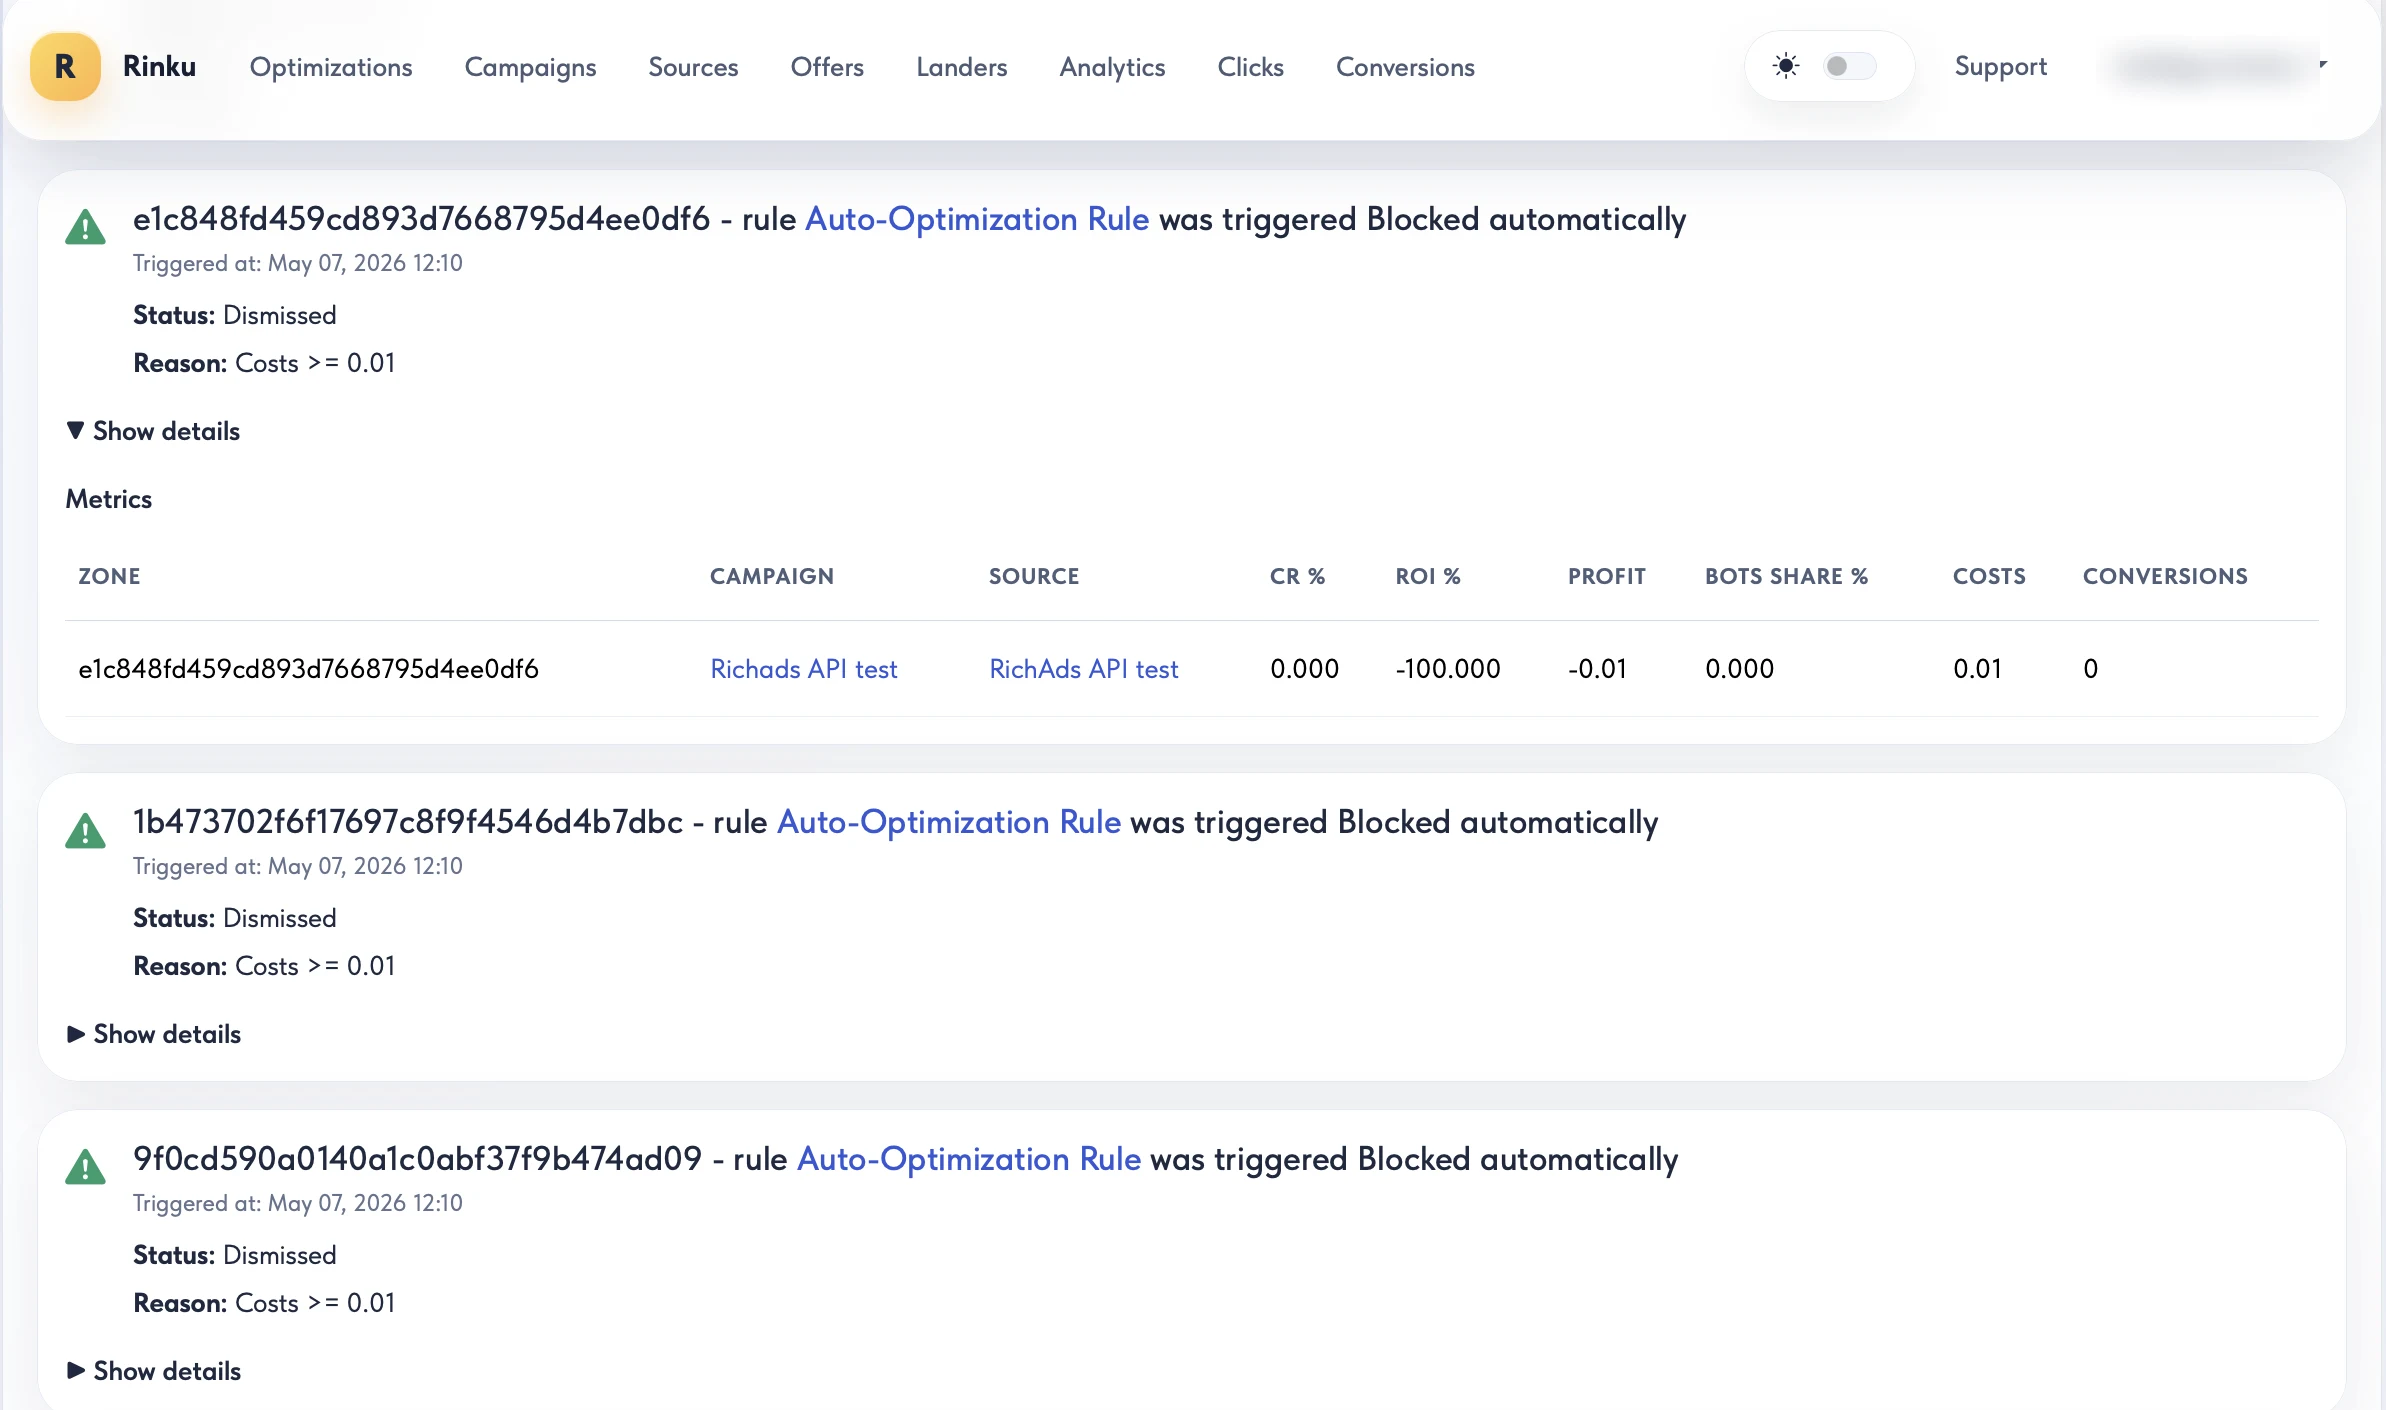Click the ROI % column header

[x=1428, y=576]
